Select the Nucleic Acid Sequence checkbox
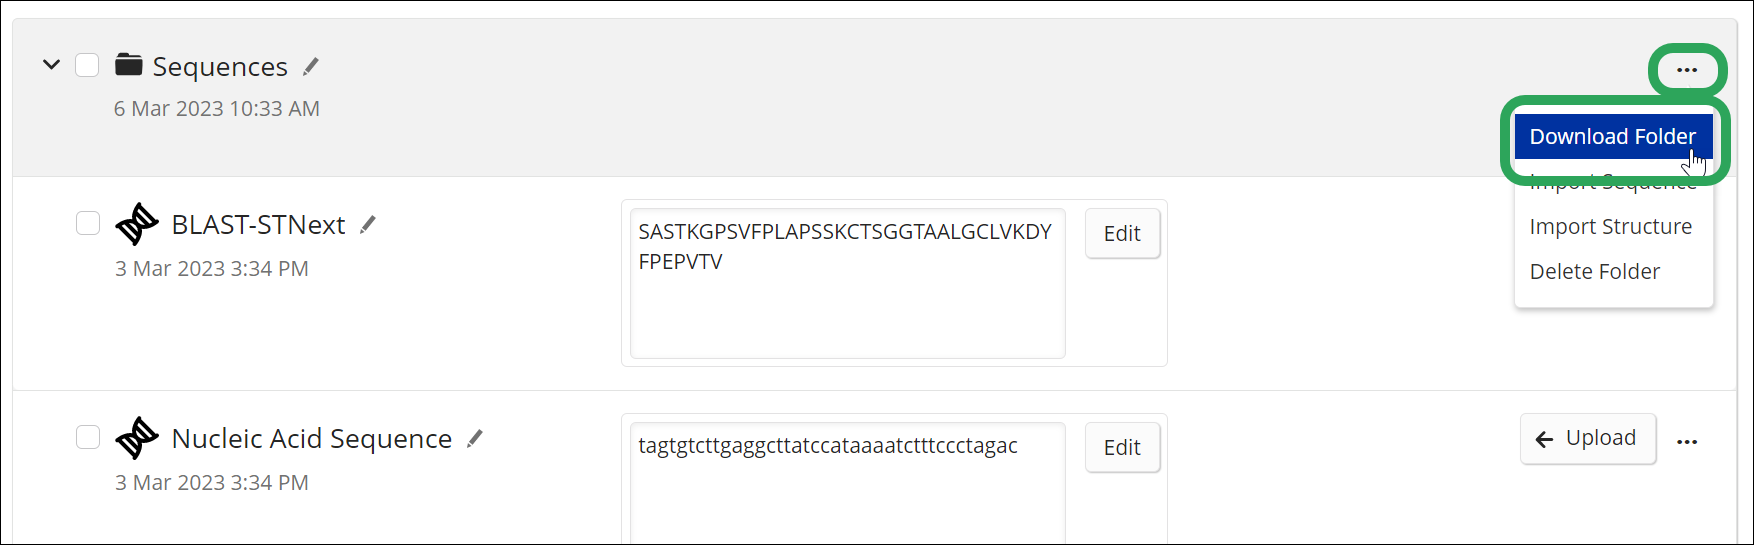 (x=88, y=437)
